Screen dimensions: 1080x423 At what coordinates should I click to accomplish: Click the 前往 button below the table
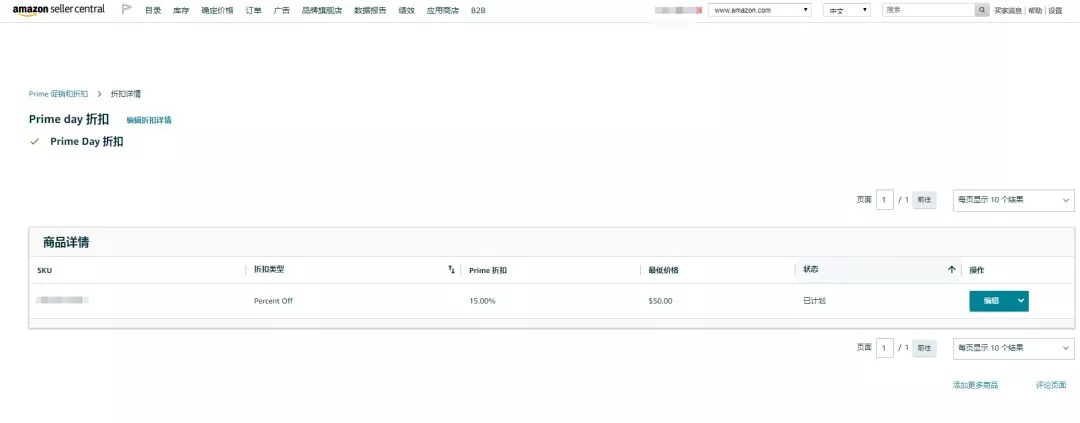(924, 348)
